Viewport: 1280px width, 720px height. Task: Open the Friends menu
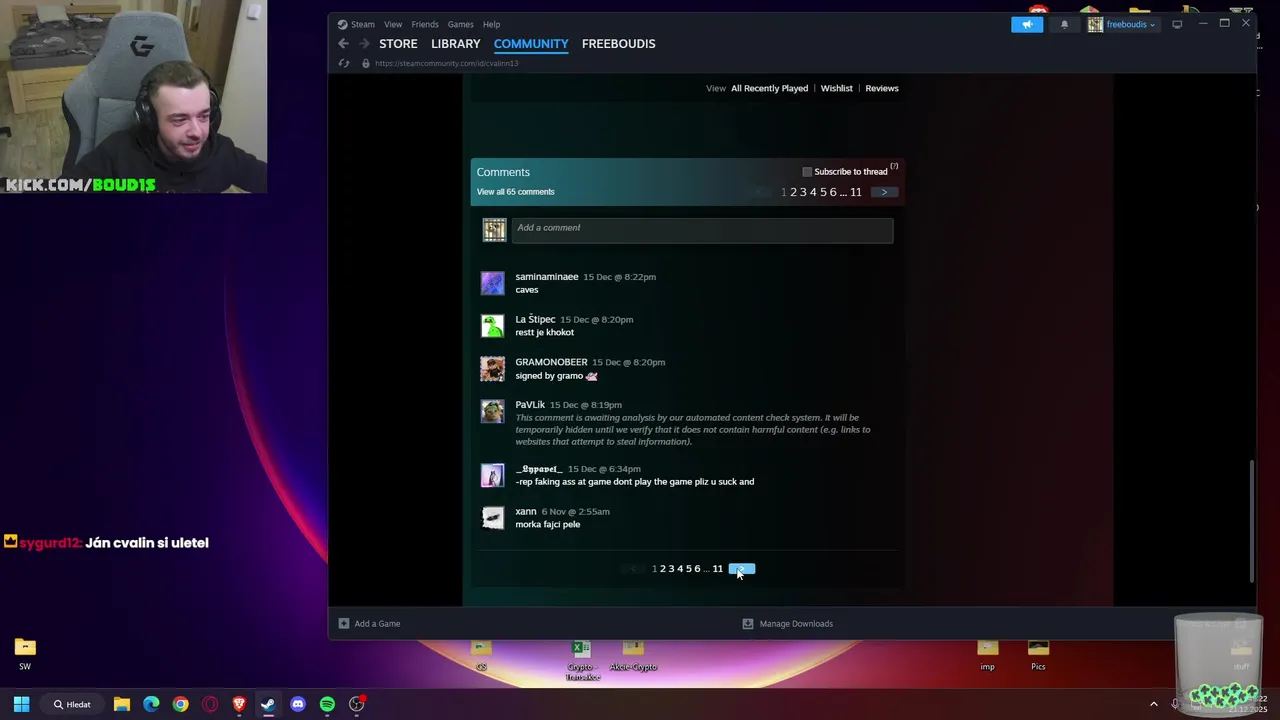[x=425, y=24]
